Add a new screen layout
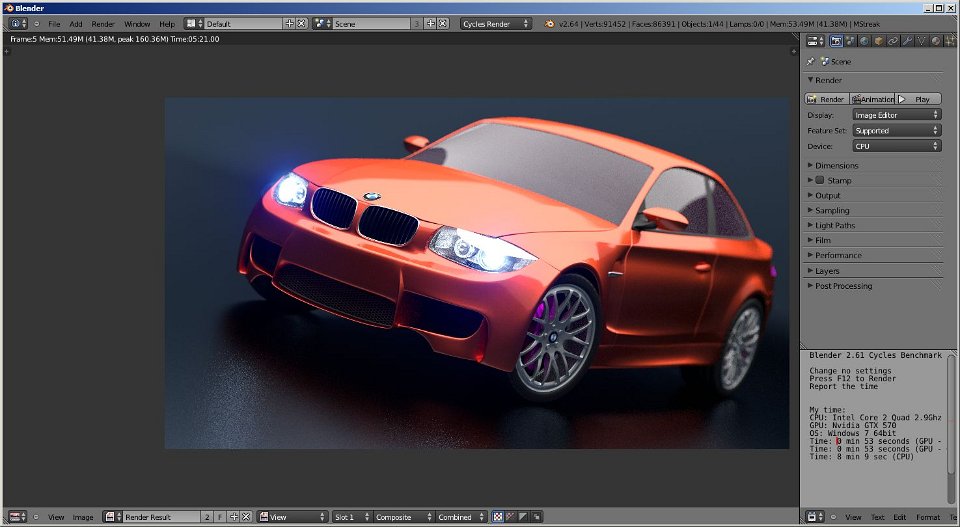 290,23
